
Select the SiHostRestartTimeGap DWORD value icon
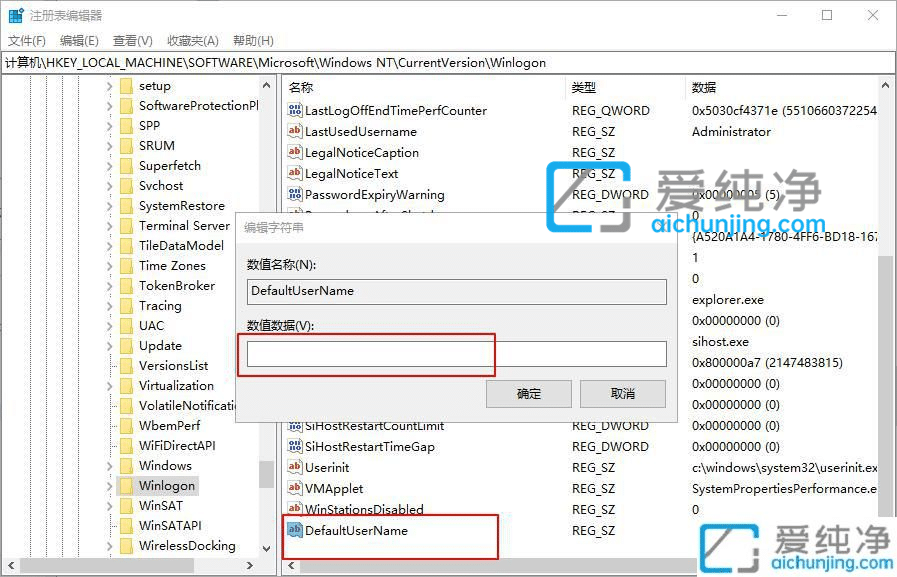pos(295,446)
